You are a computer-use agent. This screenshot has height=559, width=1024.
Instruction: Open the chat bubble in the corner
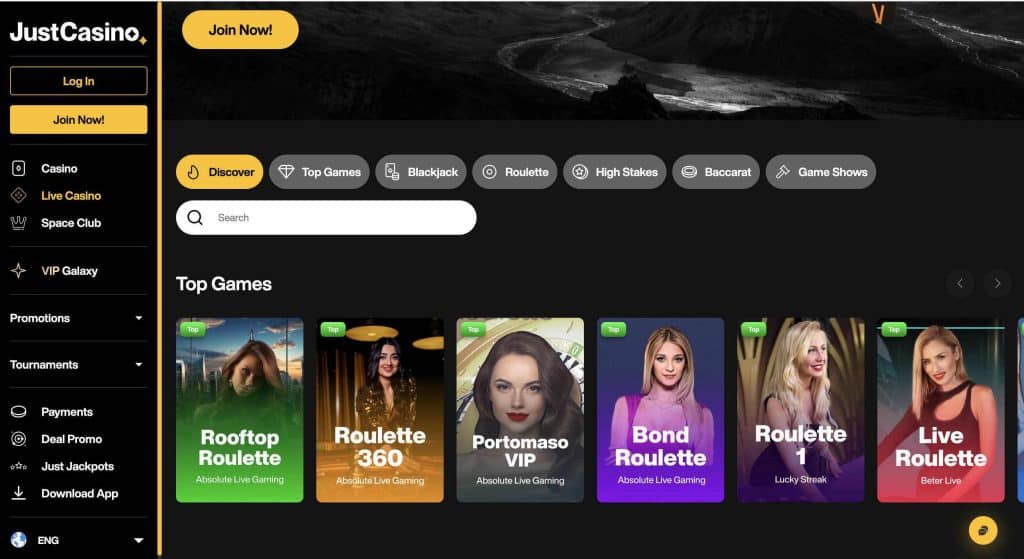983,530
